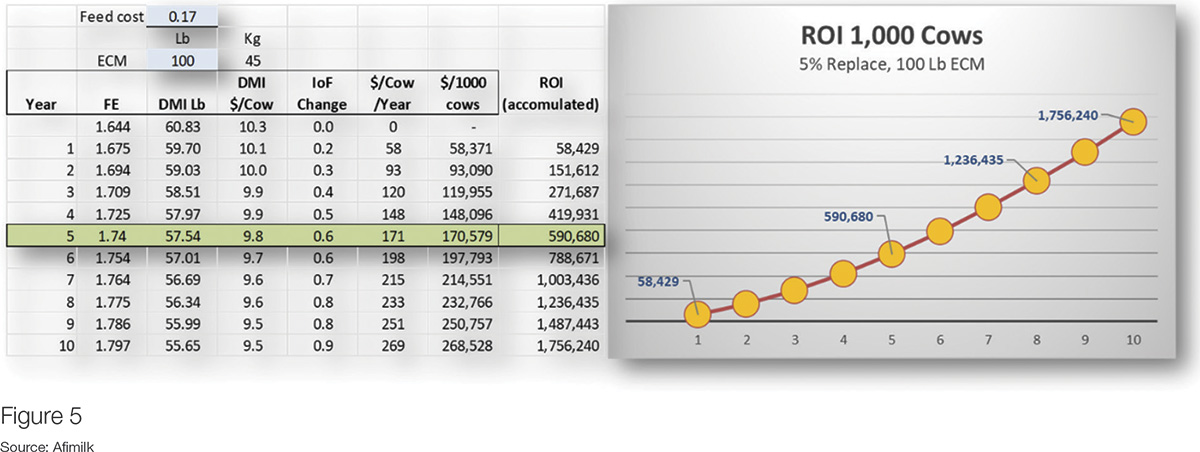
Task: Click the ECM Lb value 100 cell
Action: pyautogui.click(x=181, y=60)
